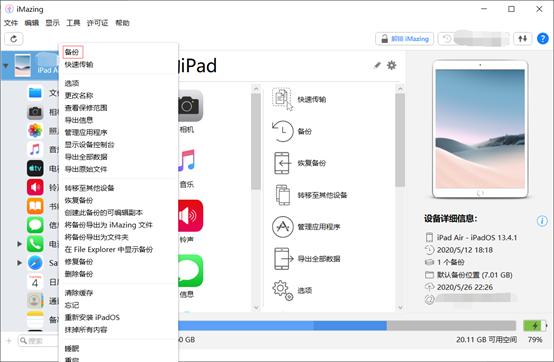Click the 快速传输 icon in actions list
The width and height of the screenshot is (554, 362).
(x=282, y=99)
